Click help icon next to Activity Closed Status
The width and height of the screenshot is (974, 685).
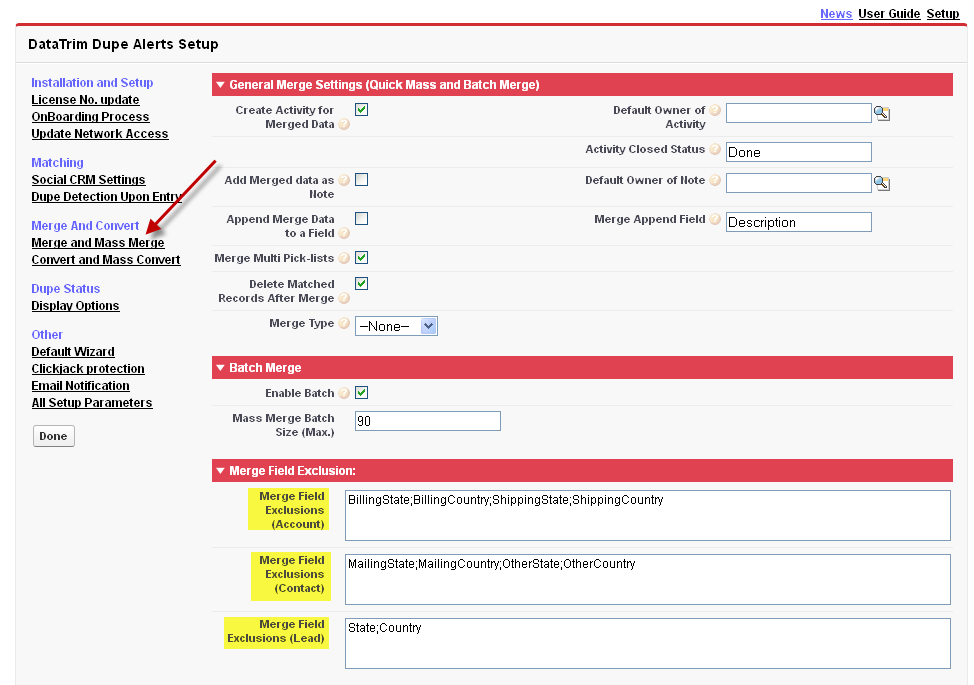pyautogui.click(x=715, y=149)
